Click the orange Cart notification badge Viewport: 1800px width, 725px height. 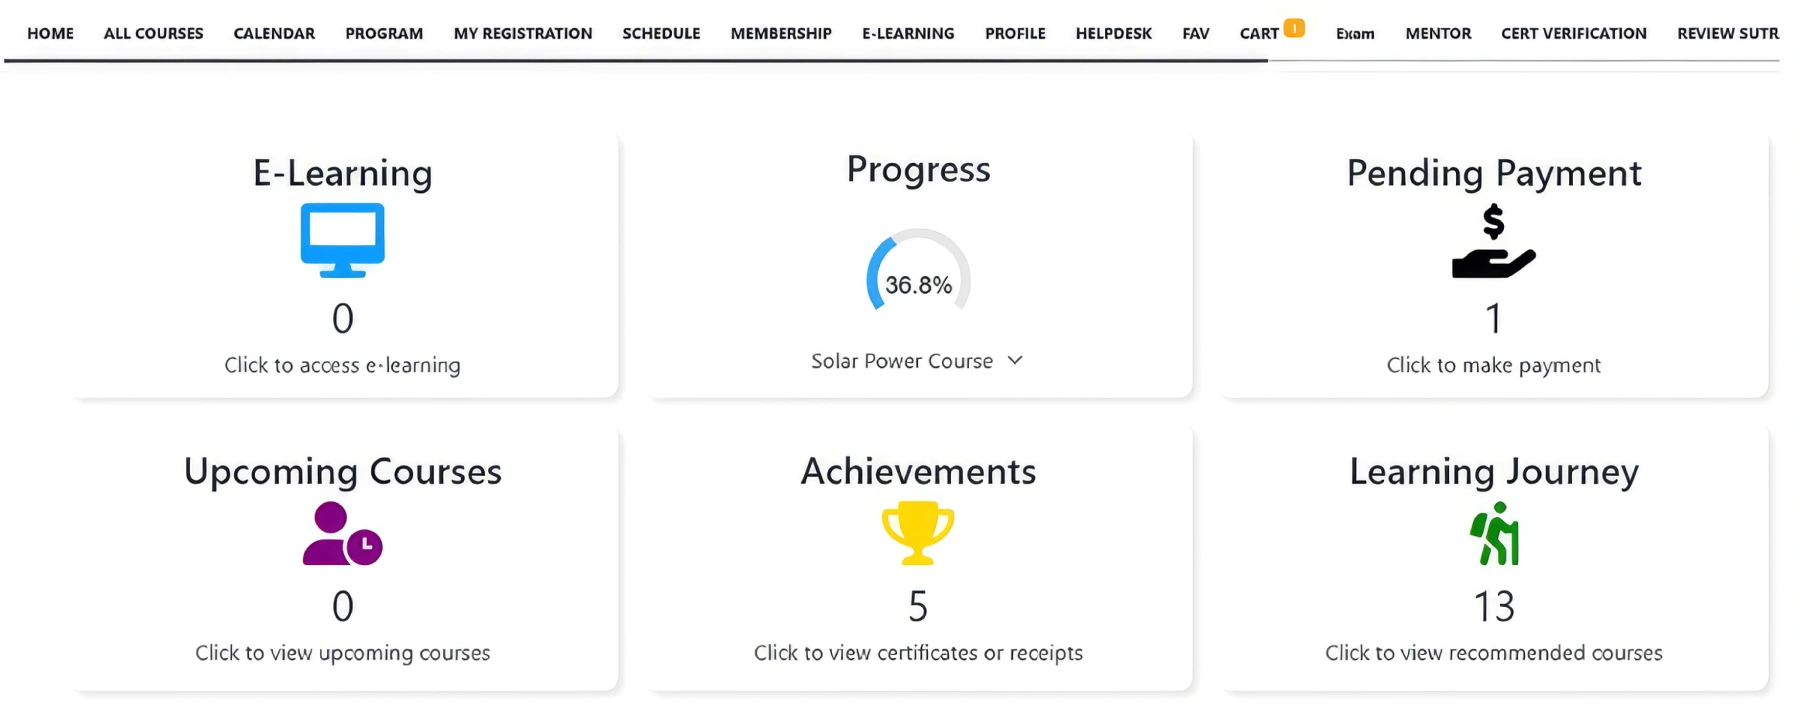[x=1294, y=28]
